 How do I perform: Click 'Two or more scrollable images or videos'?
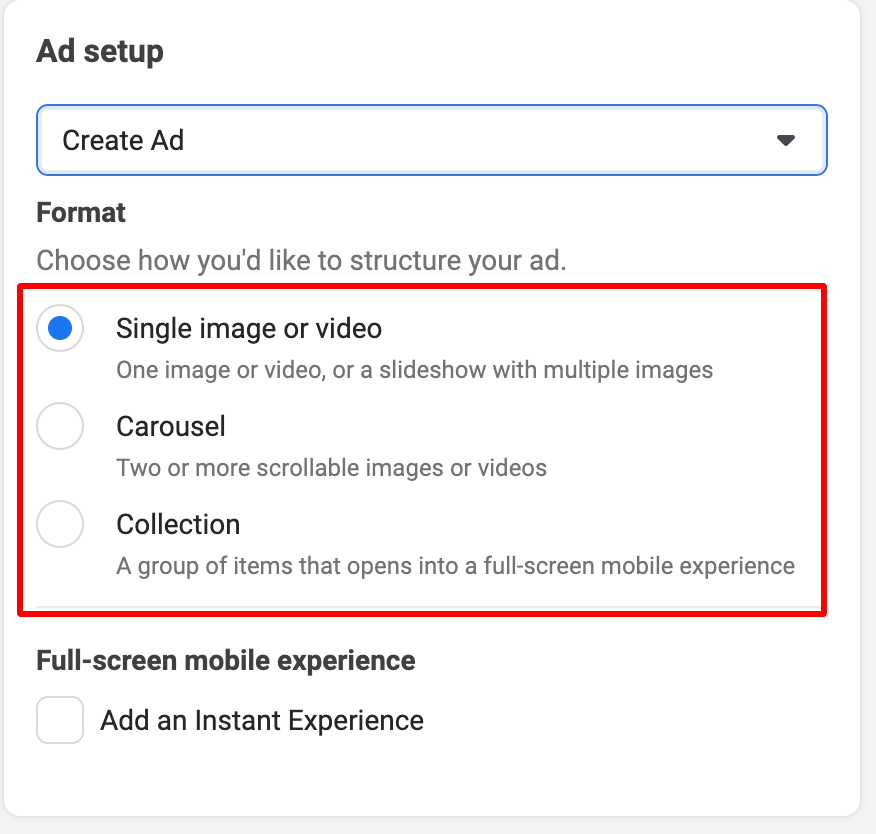pyautogui.click(x=331, y=468)
